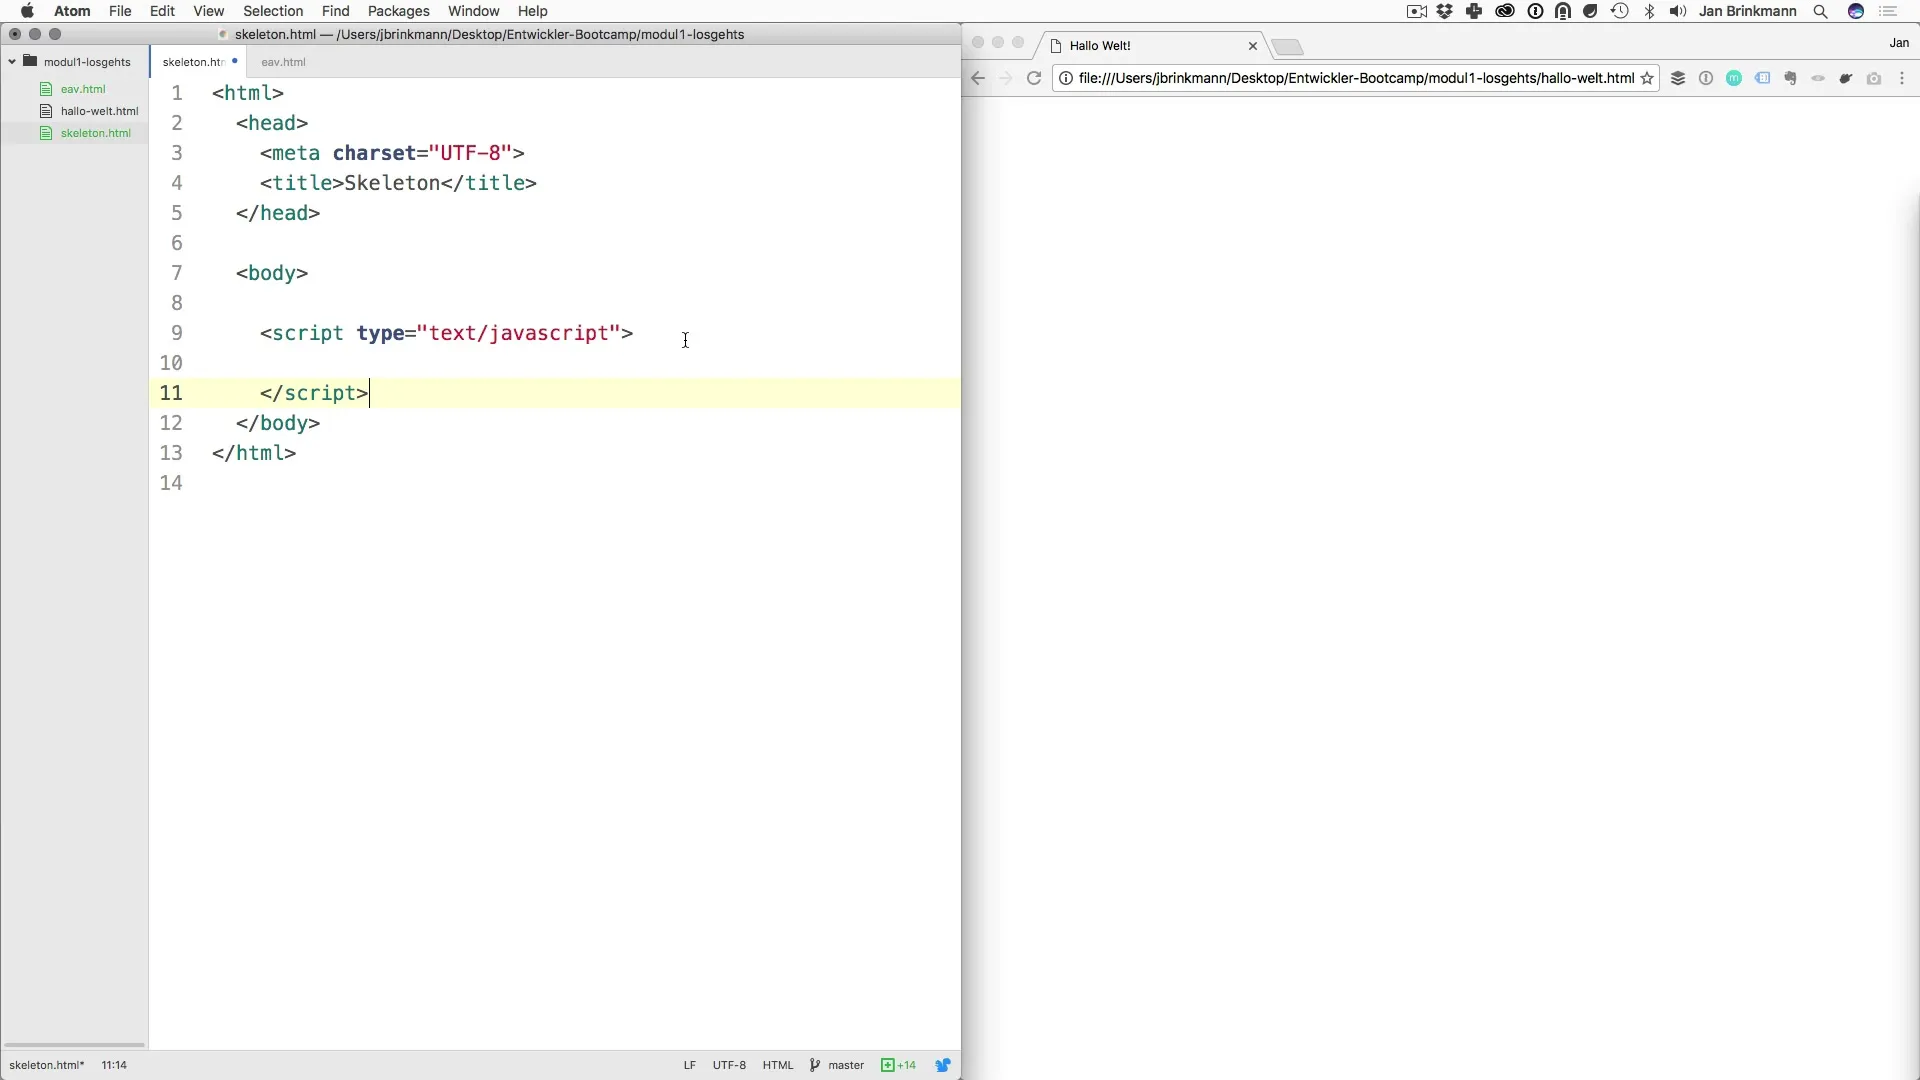Open the Creative Cloud menu bar icon
The width and height of the screenshot is (1920, 1080).
click(1504, 11)
